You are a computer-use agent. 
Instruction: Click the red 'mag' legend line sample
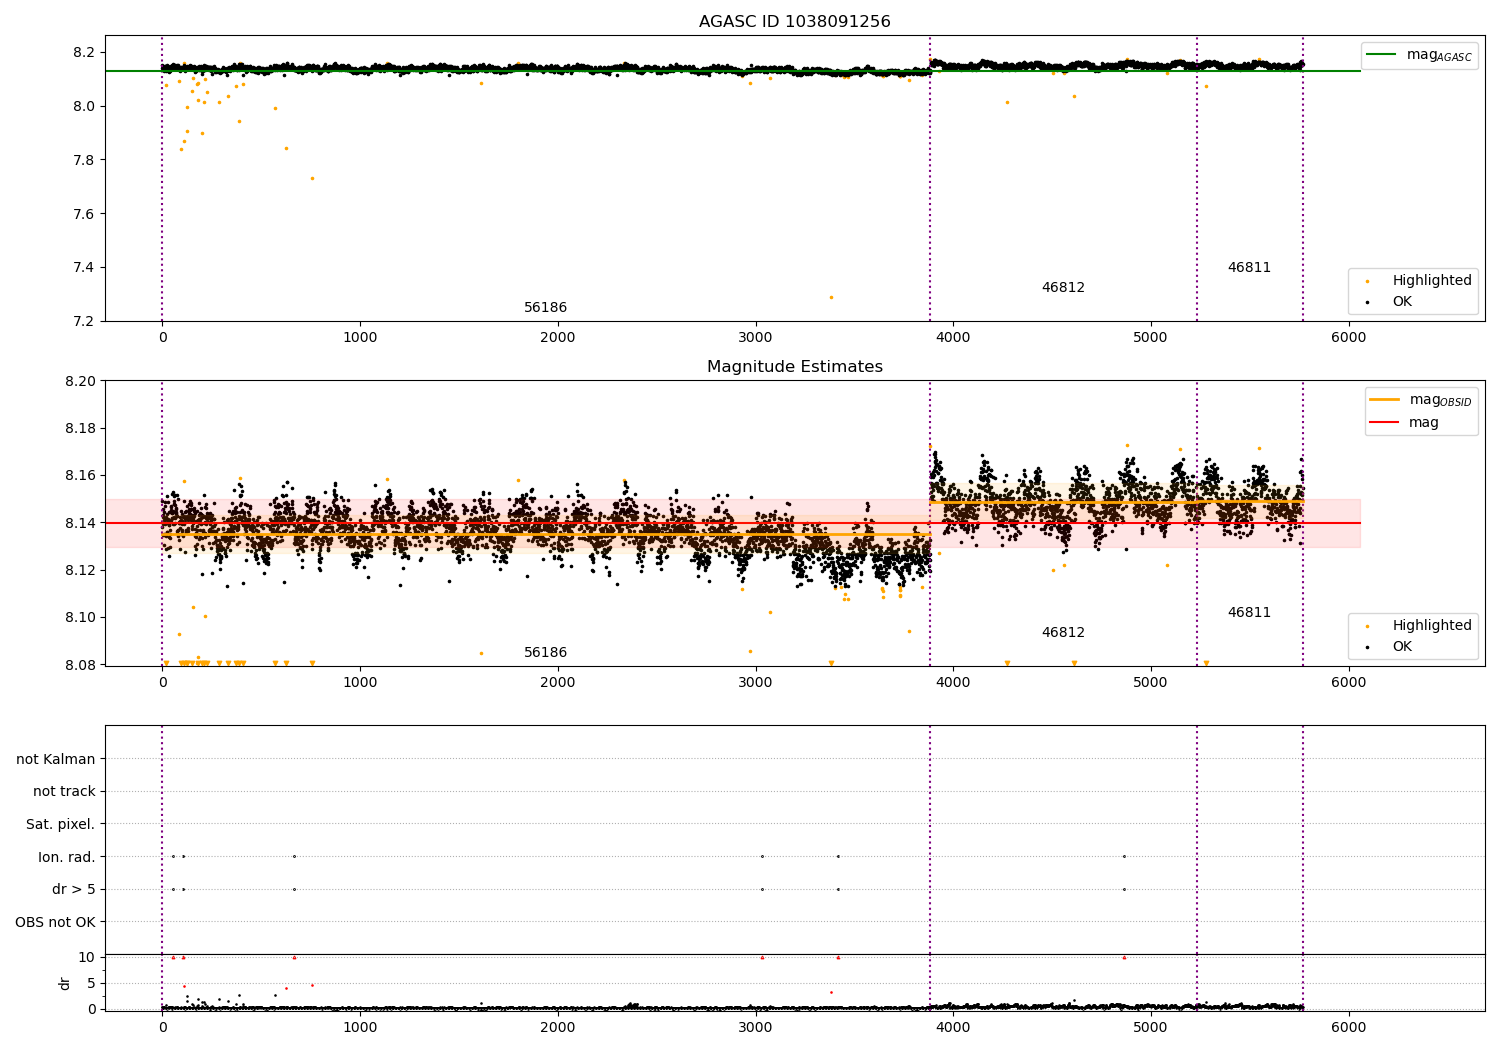point(1385,422)
